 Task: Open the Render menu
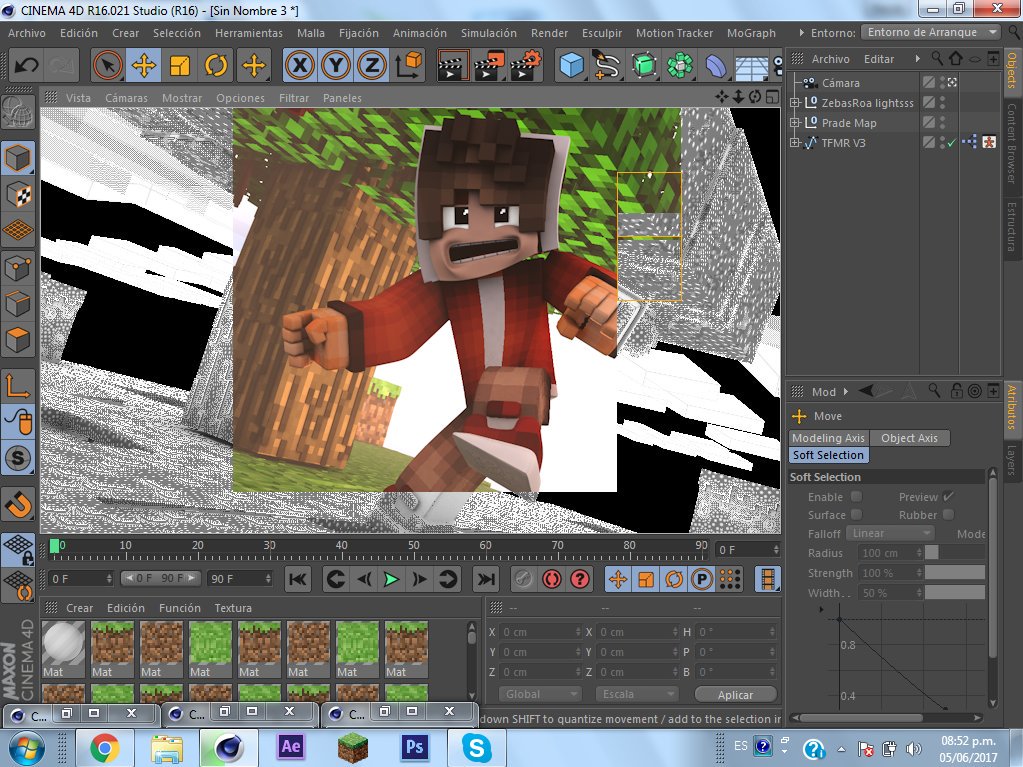pyautogui.click(x=549, y=33)
